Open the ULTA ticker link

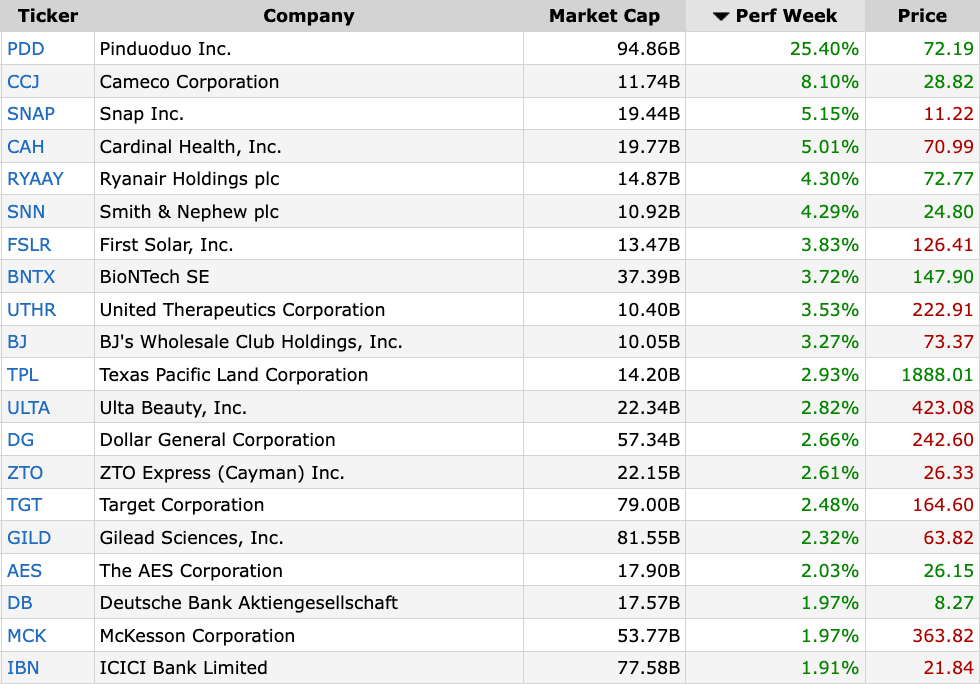point(28,408)
